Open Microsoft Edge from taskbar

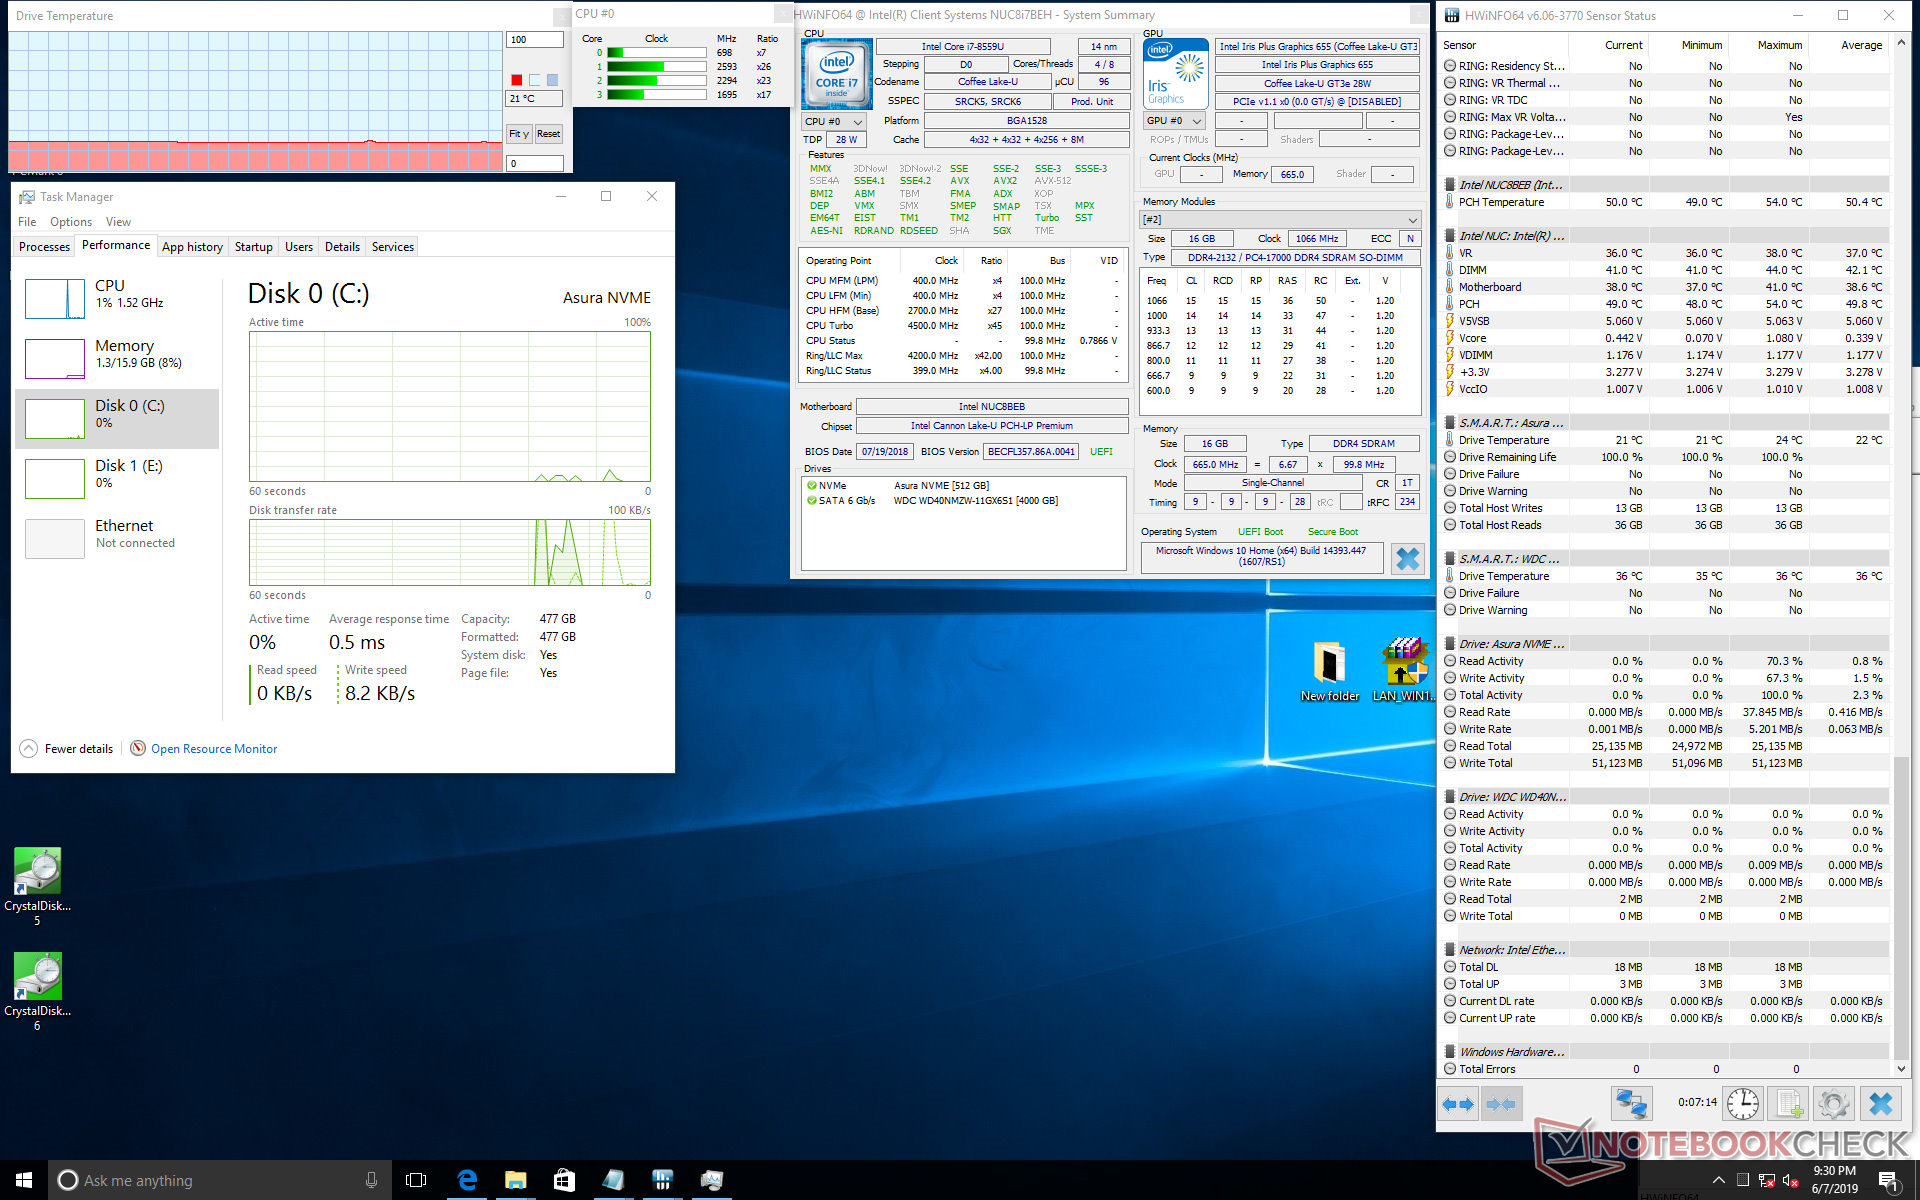(467, 1180)
